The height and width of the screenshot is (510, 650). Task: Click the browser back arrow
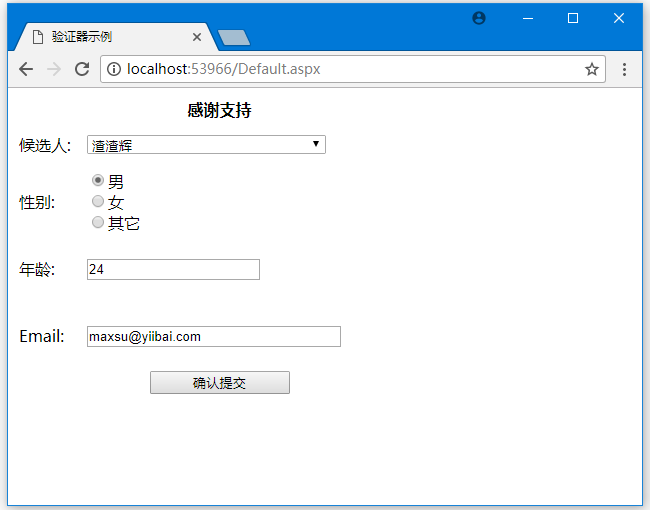coord(26,69)
